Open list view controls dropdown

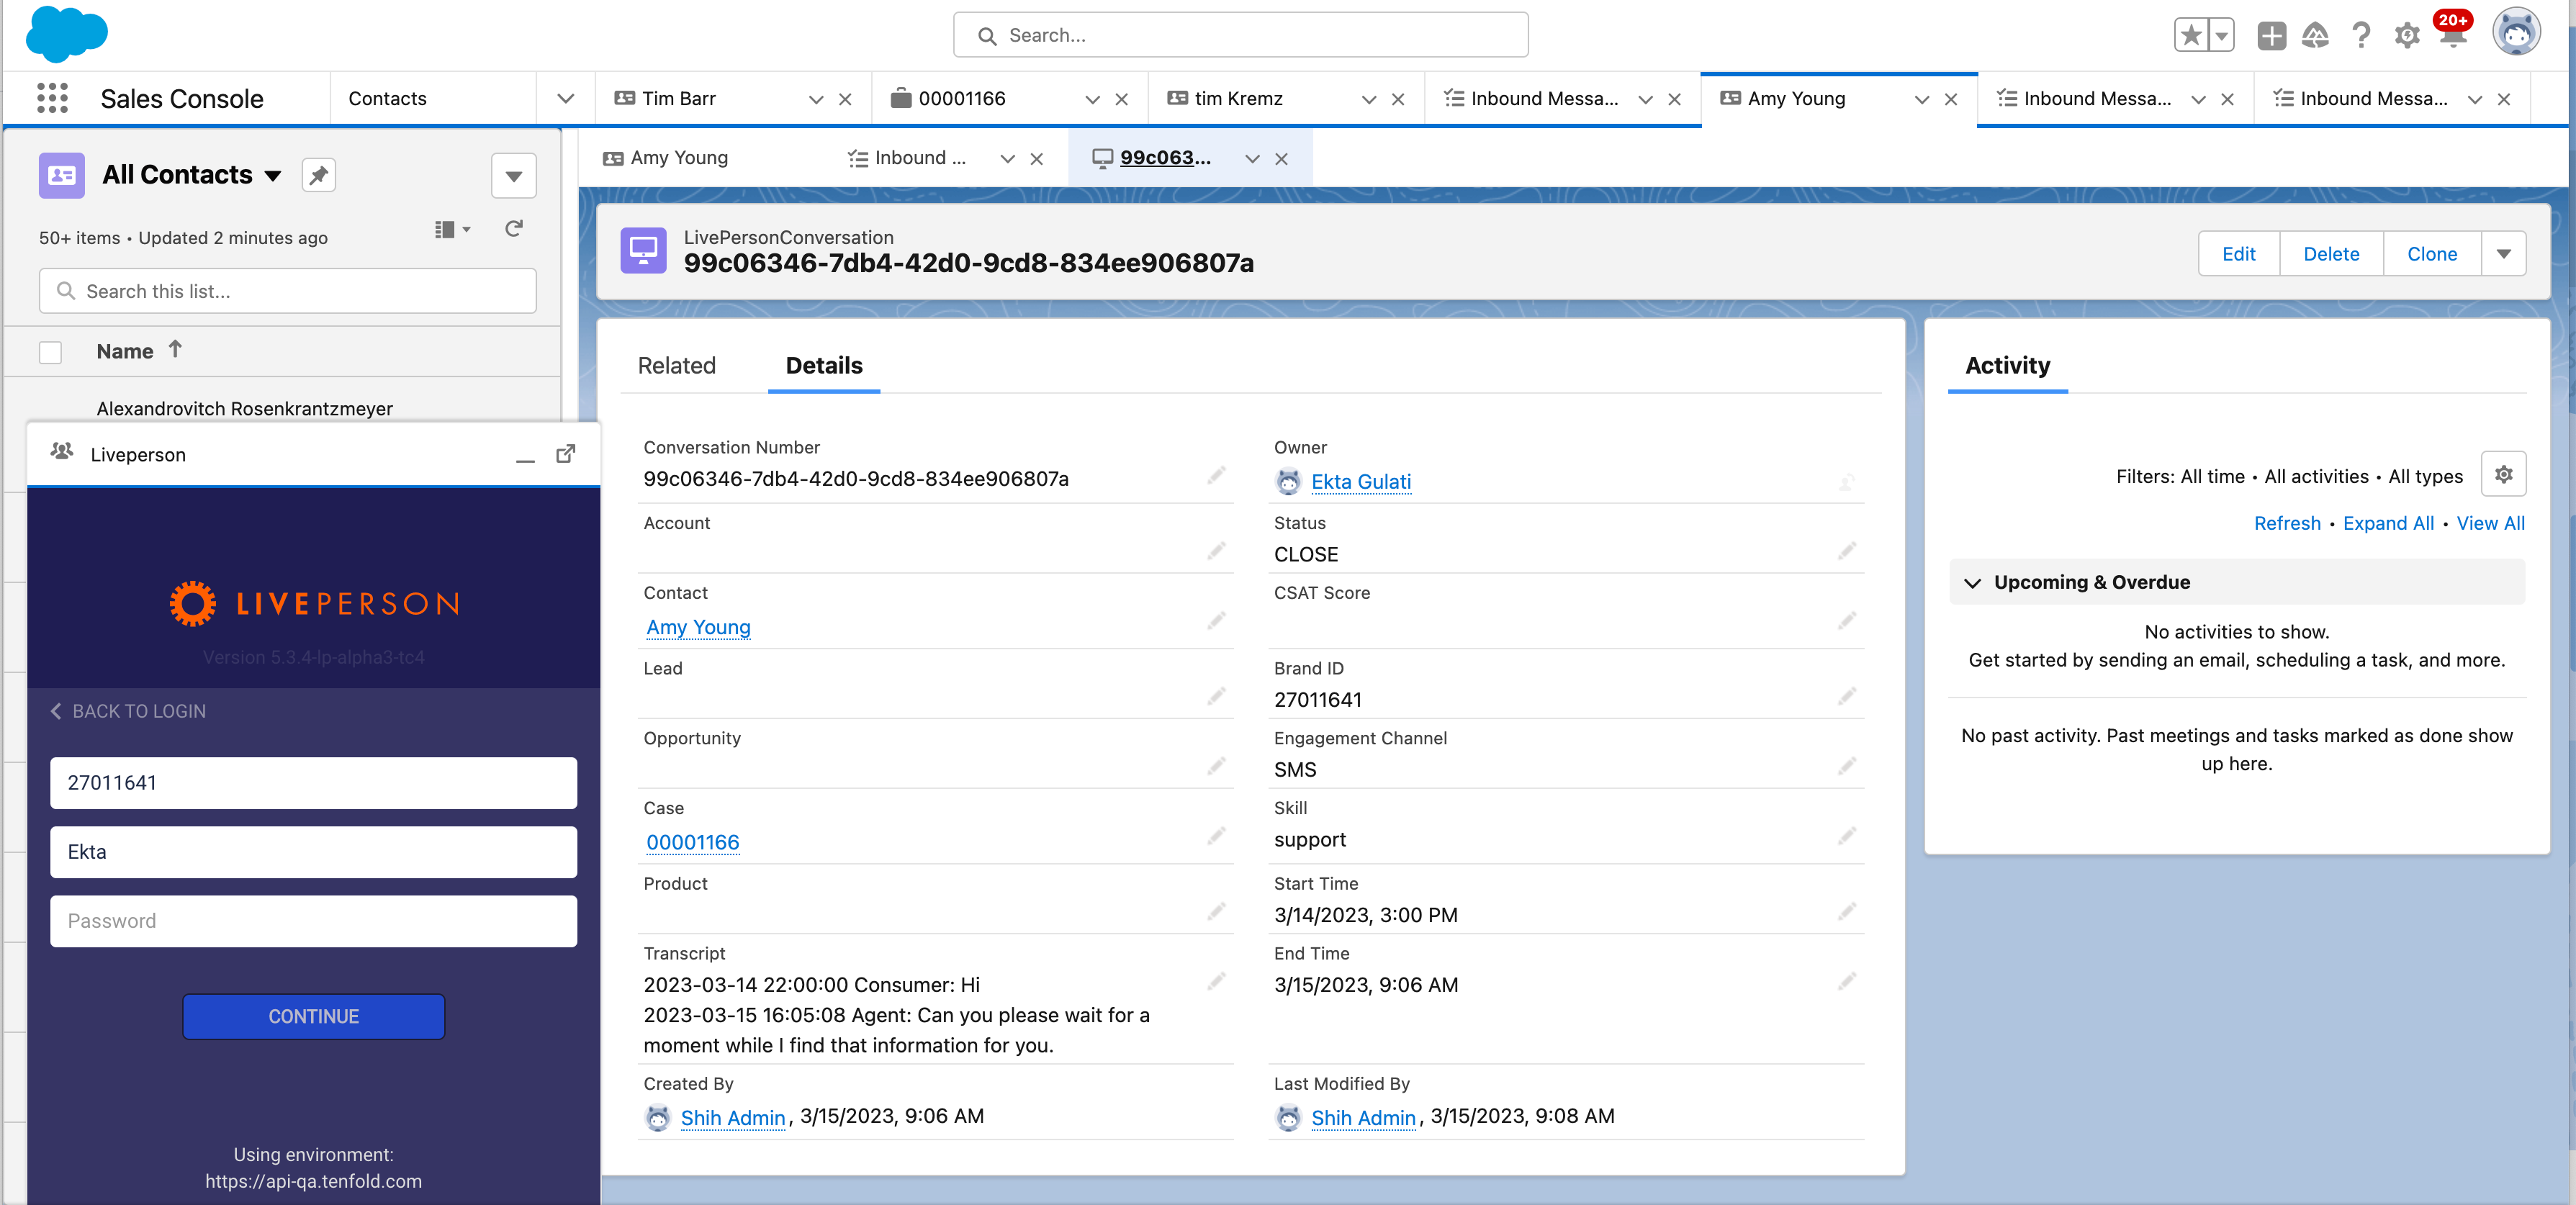click(x=513, y=176)
